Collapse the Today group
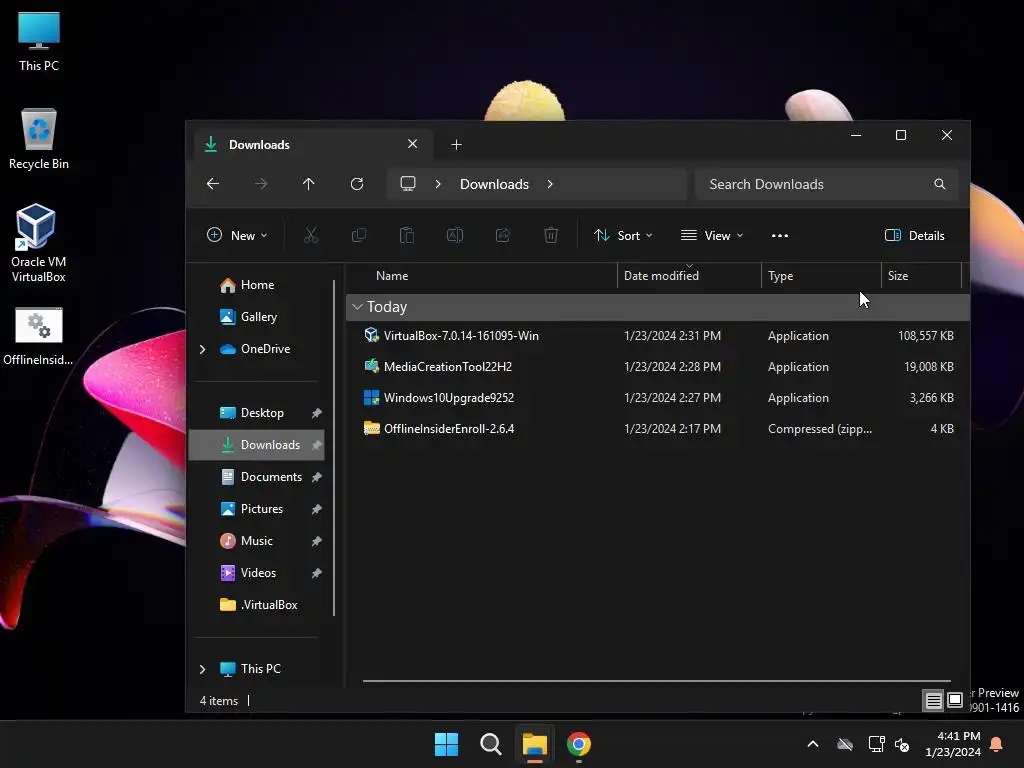1024x768 pixels. click(357, 307)
